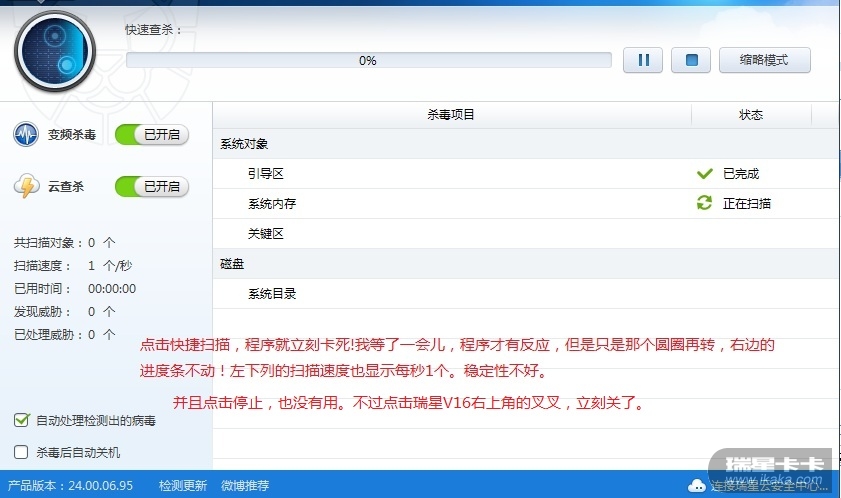The width and height of the screenshot is (841, 498).
Task: Select the 磁盘 group row
Action: coord(526,263)
